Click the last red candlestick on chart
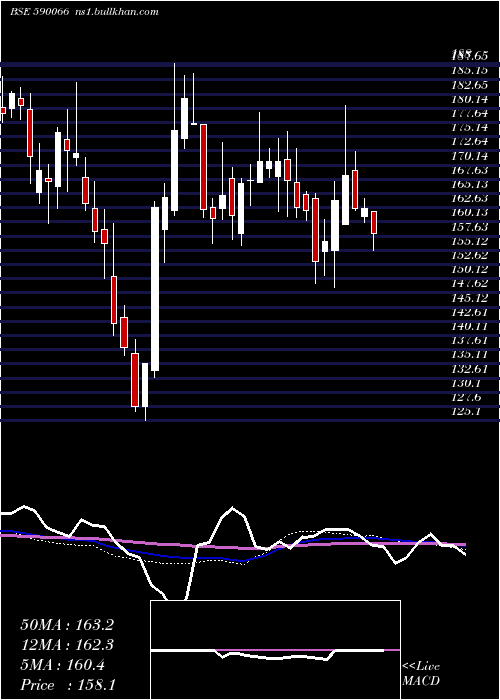Screen dimensions: 500x700 pos(374,222)
